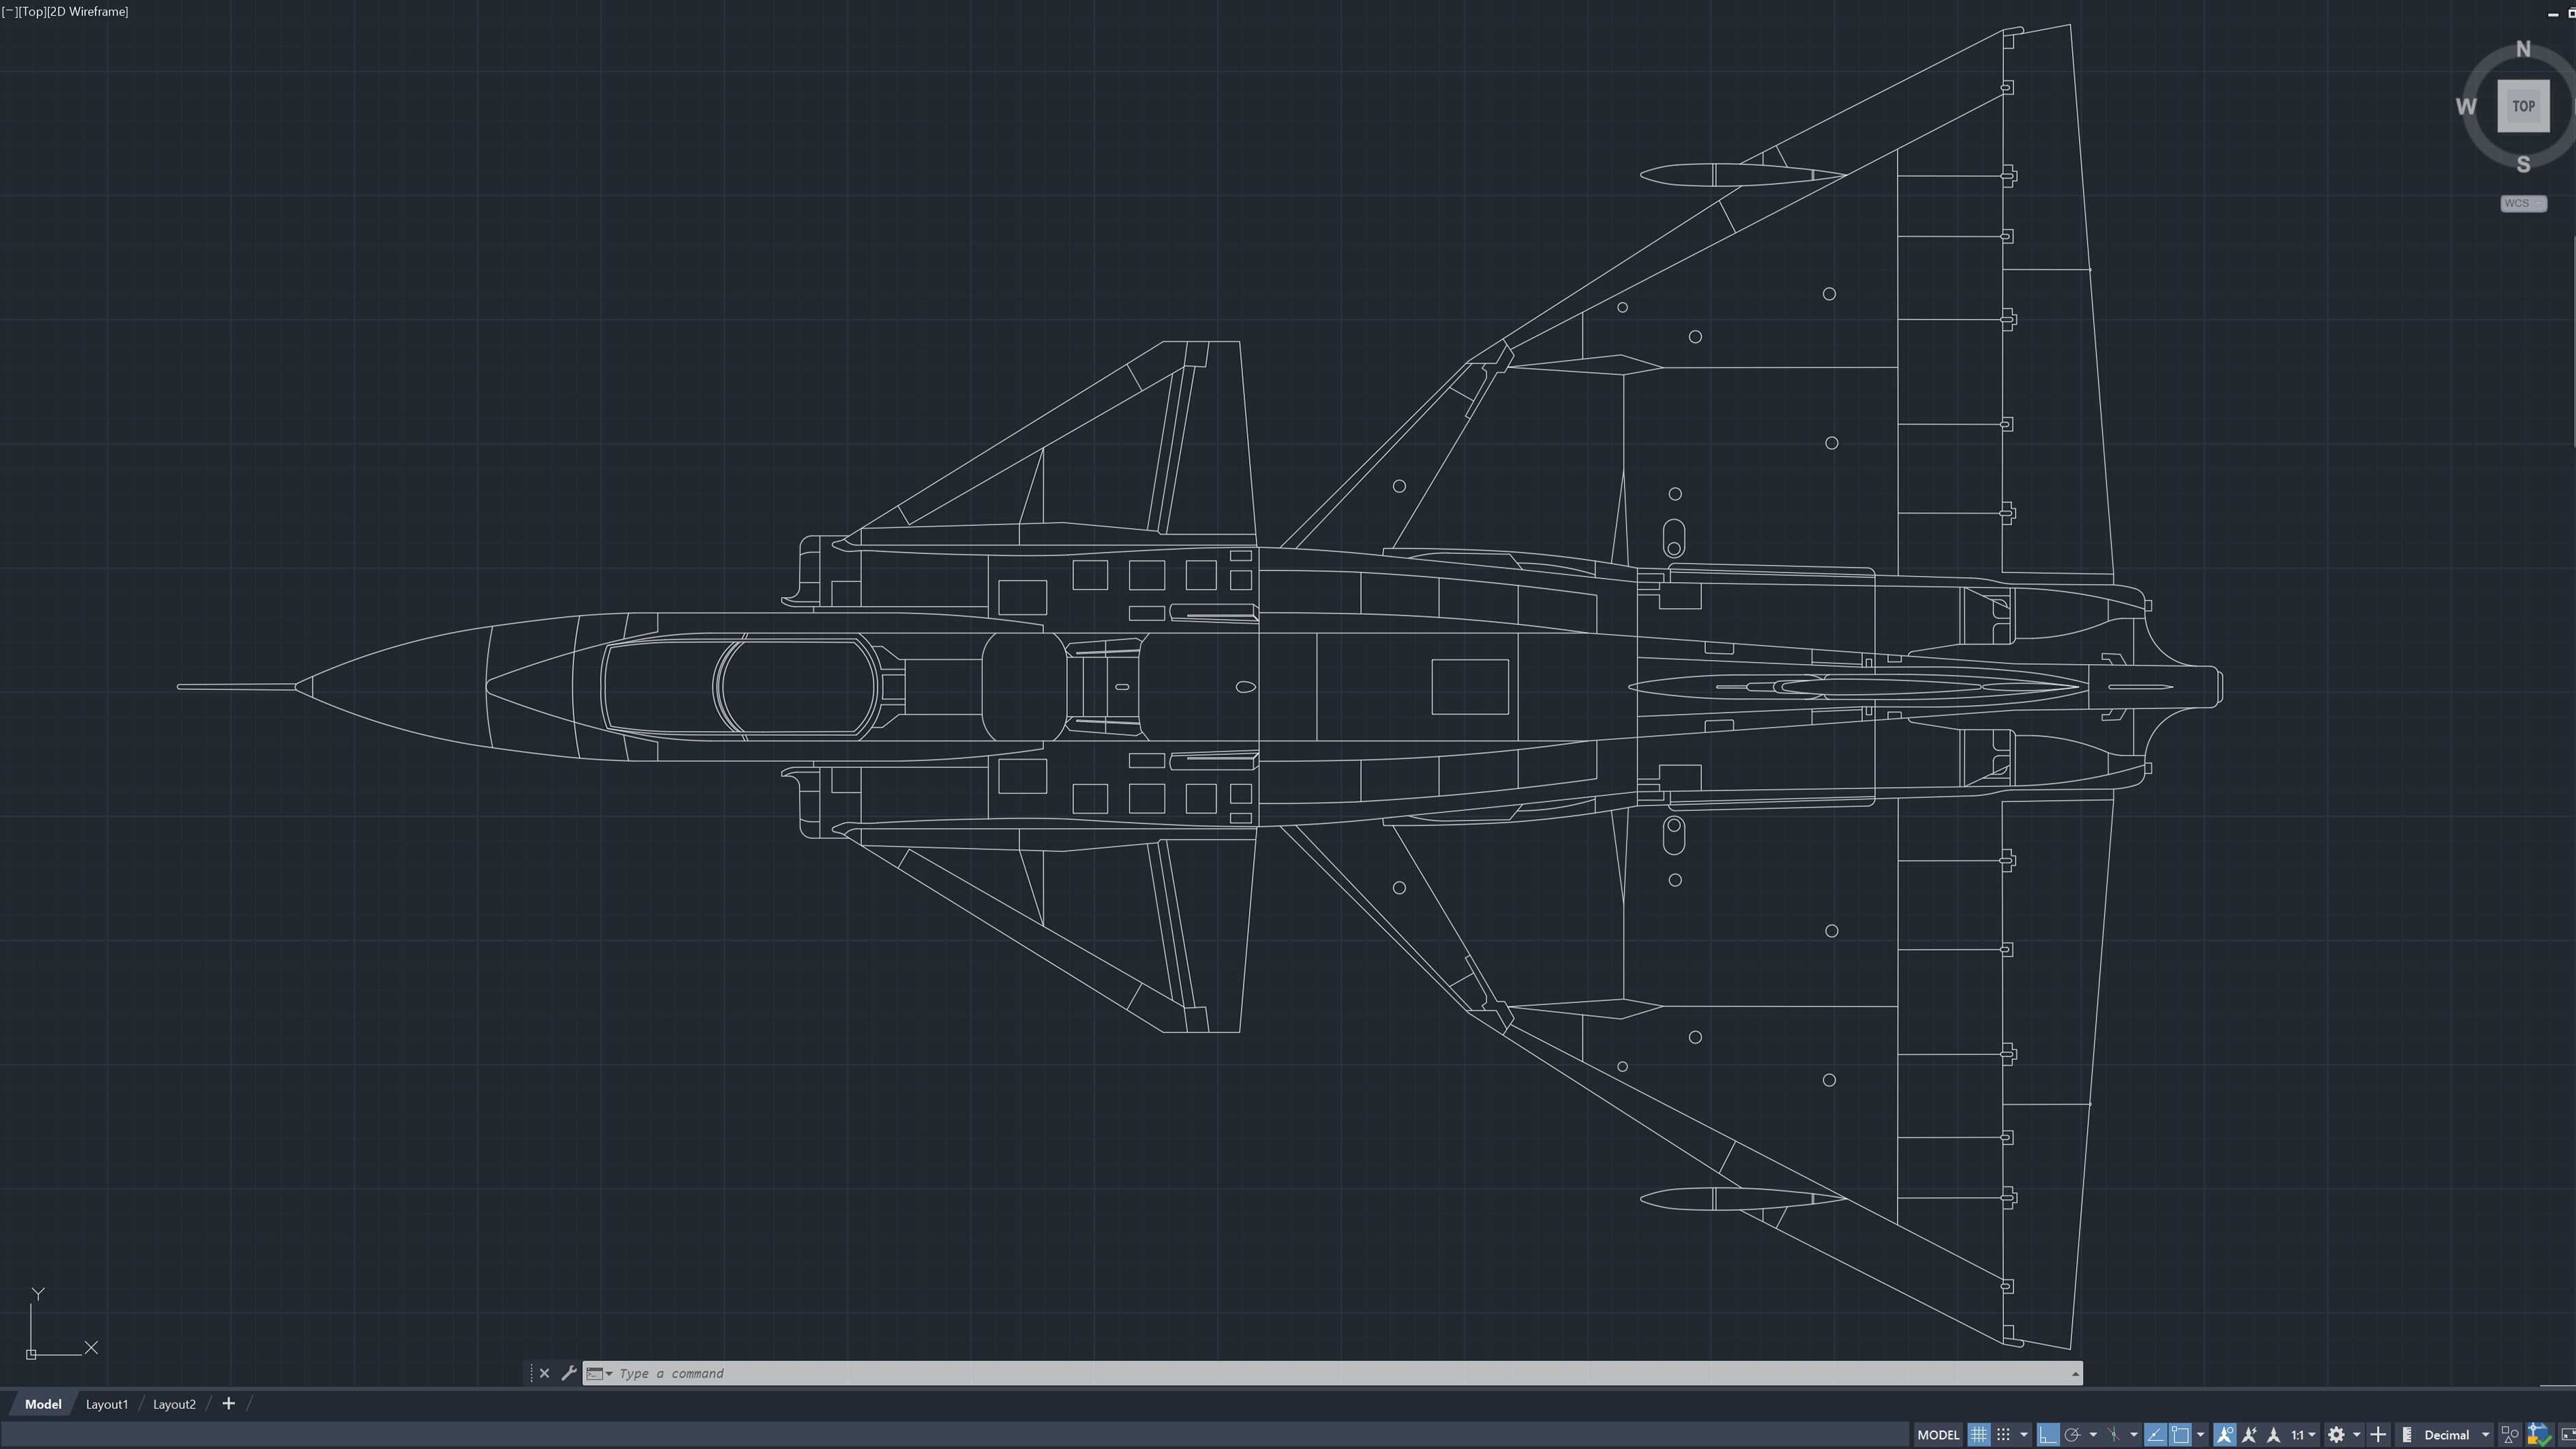The width and height of the screenshot is (2576, 1449).
Task: Open the workspace gear dropdown arrow
Action: point(2357,1435)
